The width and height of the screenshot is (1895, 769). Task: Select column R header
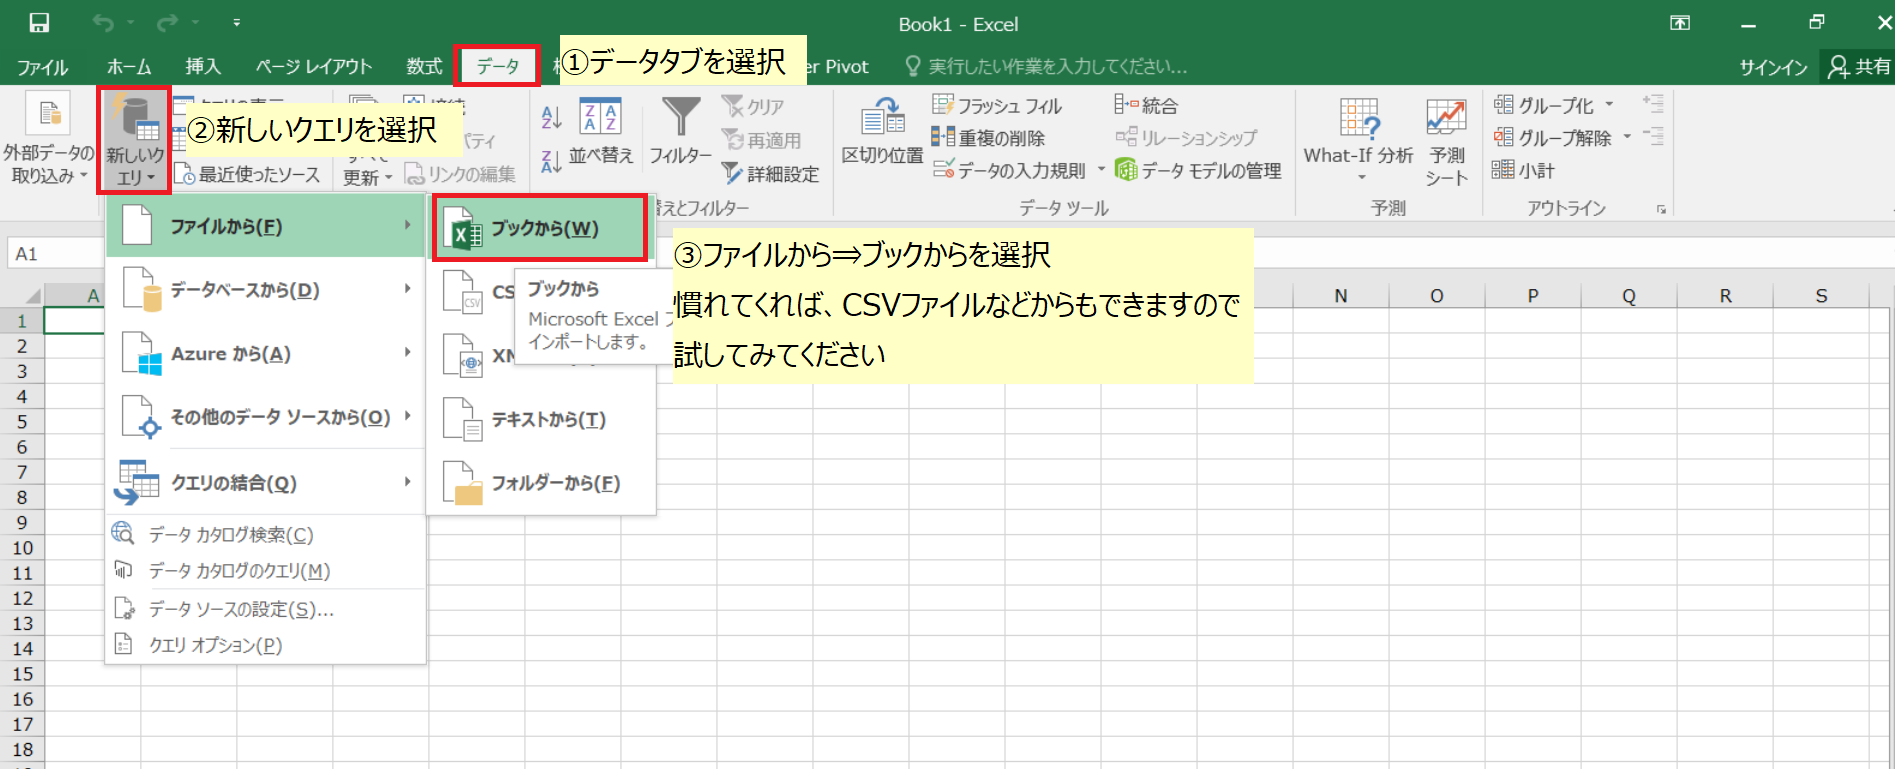[1724, 296]
